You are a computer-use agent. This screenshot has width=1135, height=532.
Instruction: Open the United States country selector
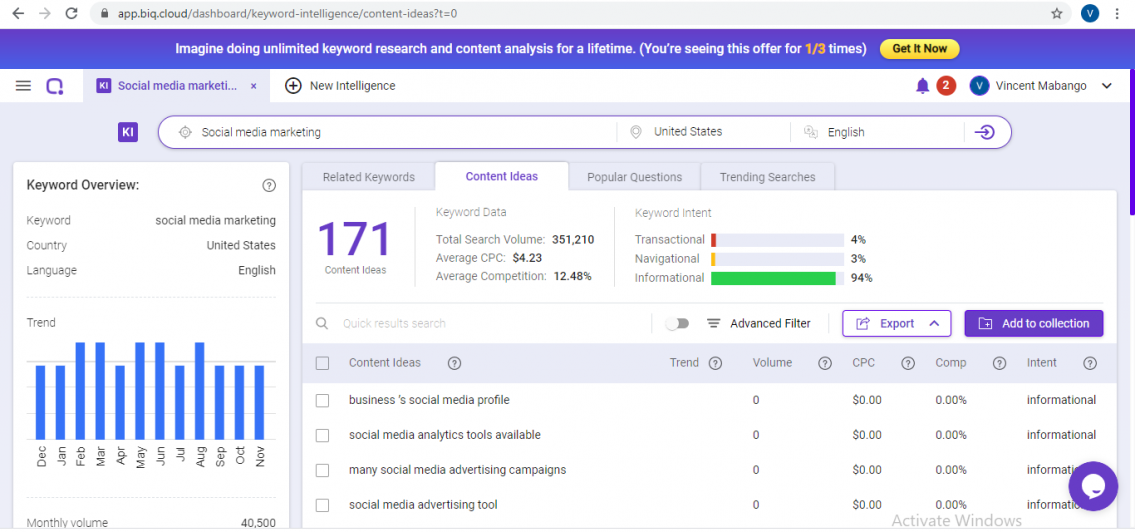click(x=703, y=132)
